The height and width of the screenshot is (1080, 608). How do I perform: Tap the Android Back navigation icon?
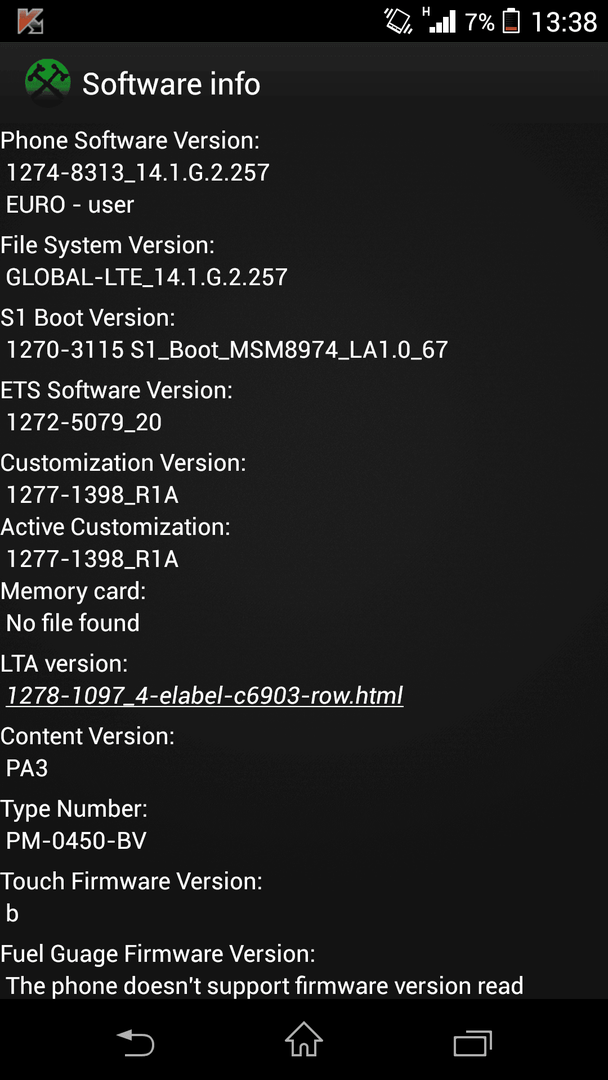[x=135, y=1042]
